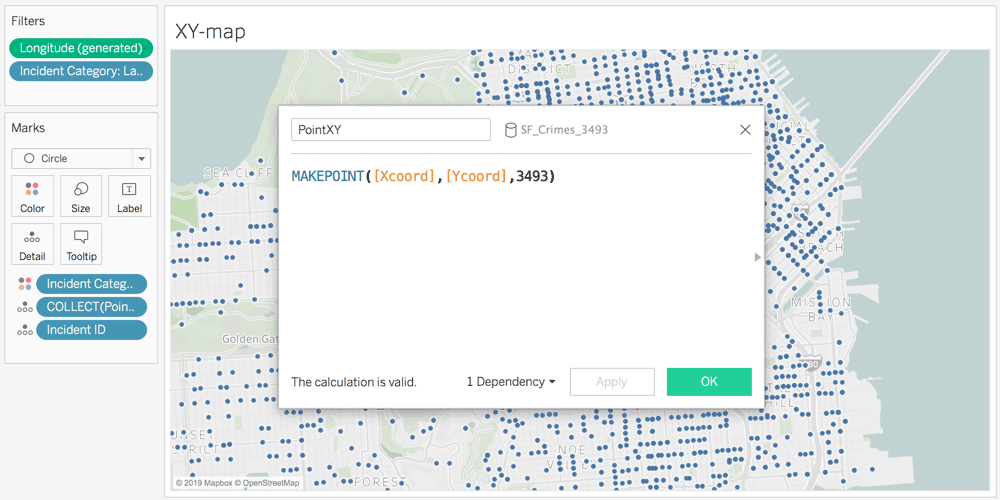Open the Label marks card
Viewport: 1000px width, 500px height.
click(x=129, y=196)
